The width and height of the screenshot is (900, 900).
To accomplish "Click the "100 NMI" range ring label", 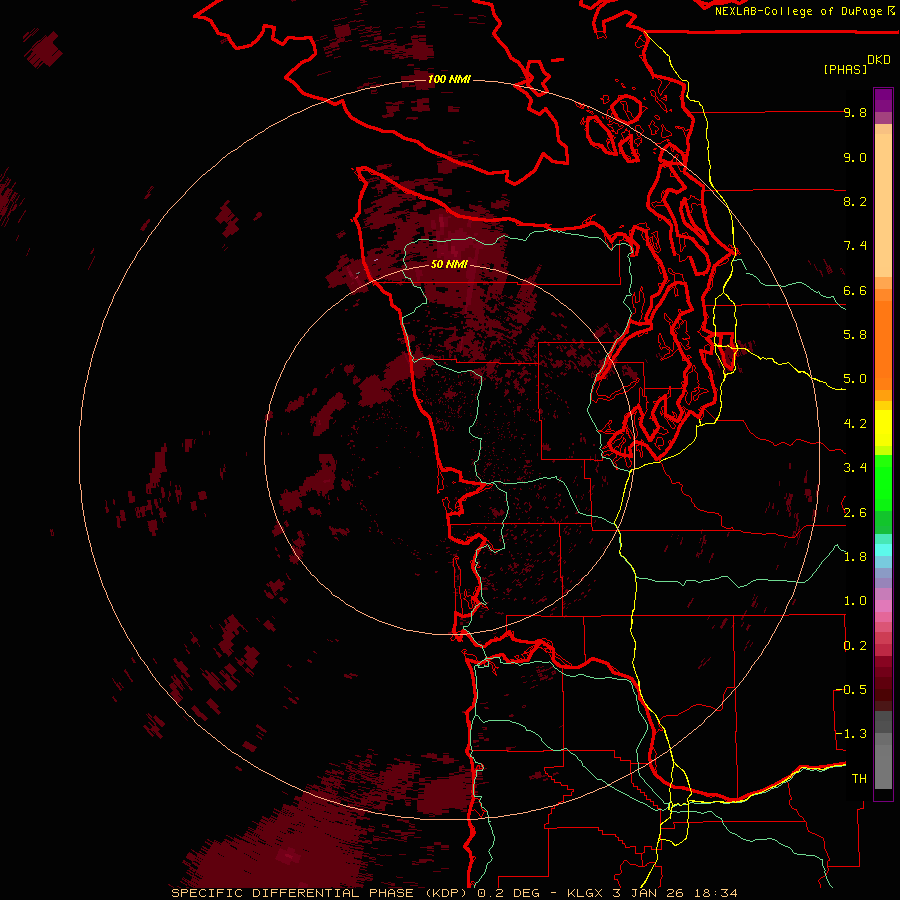I will click(x=449, y=79).
